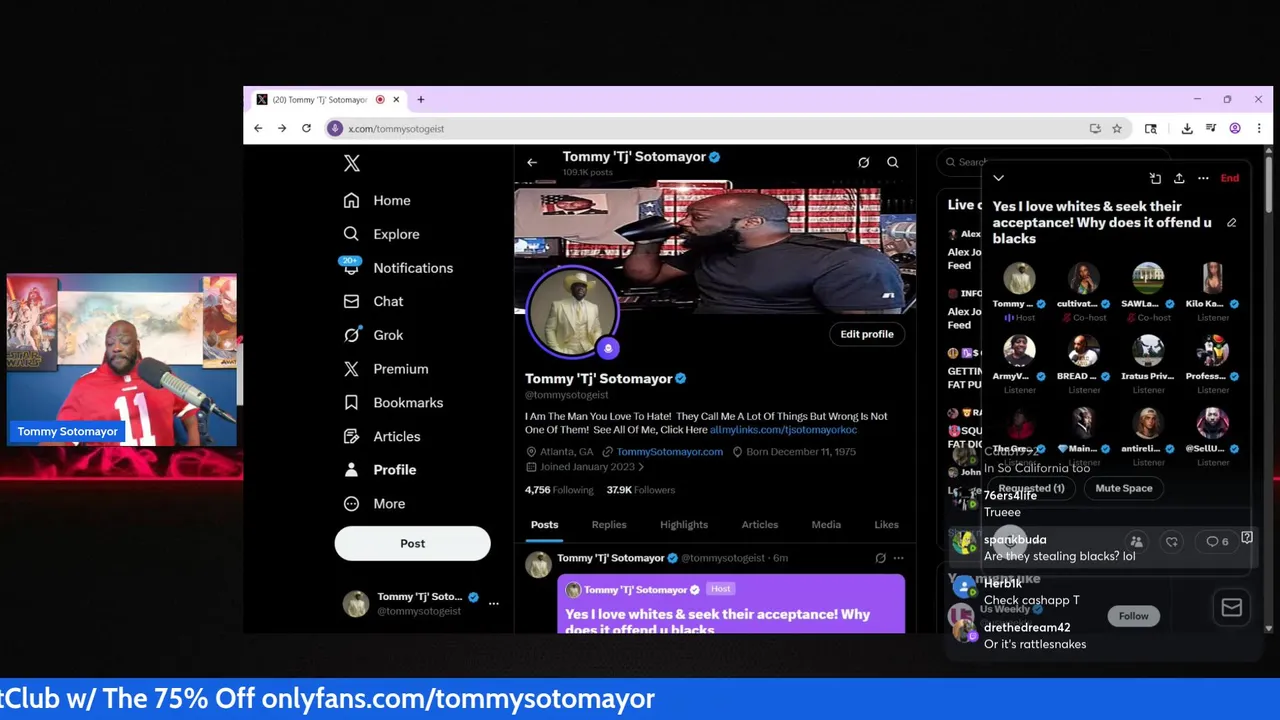Click the Edit profile button
The image size is (1280, 720).
(x=867, y=334)
